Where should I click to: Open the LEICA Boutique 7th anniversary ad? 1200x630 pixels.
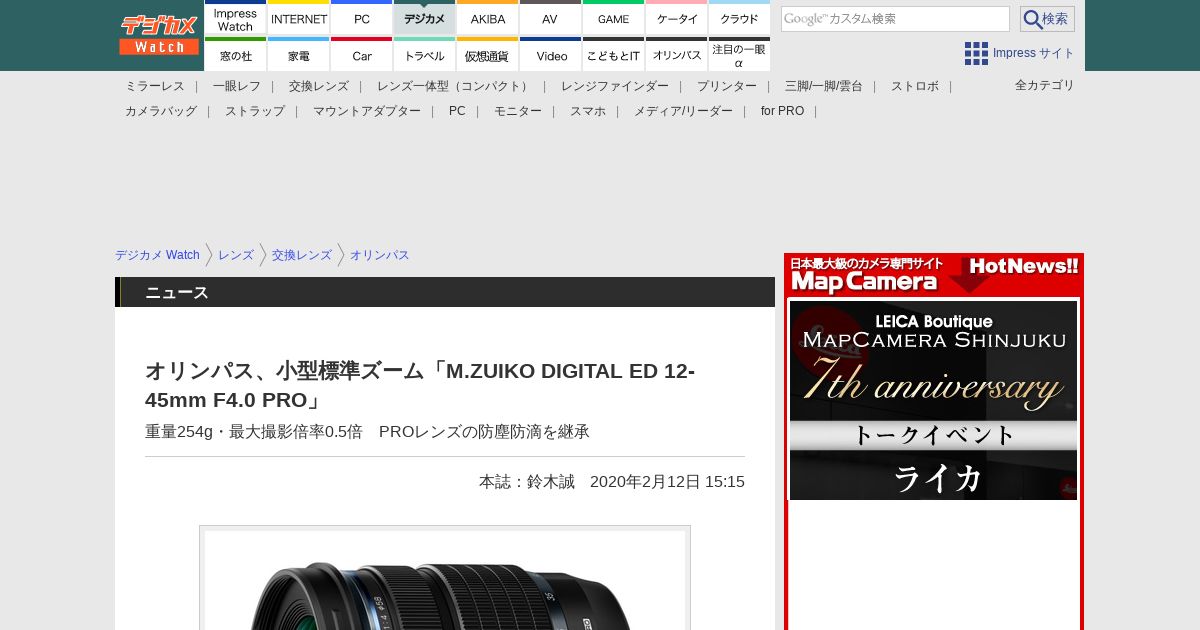coord(934,400)
